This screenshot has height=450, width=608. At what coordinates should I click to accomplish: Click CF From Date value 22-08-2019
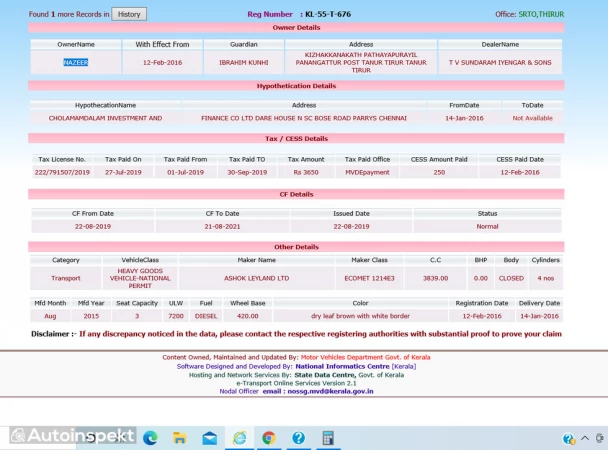(x=93, y=227)
